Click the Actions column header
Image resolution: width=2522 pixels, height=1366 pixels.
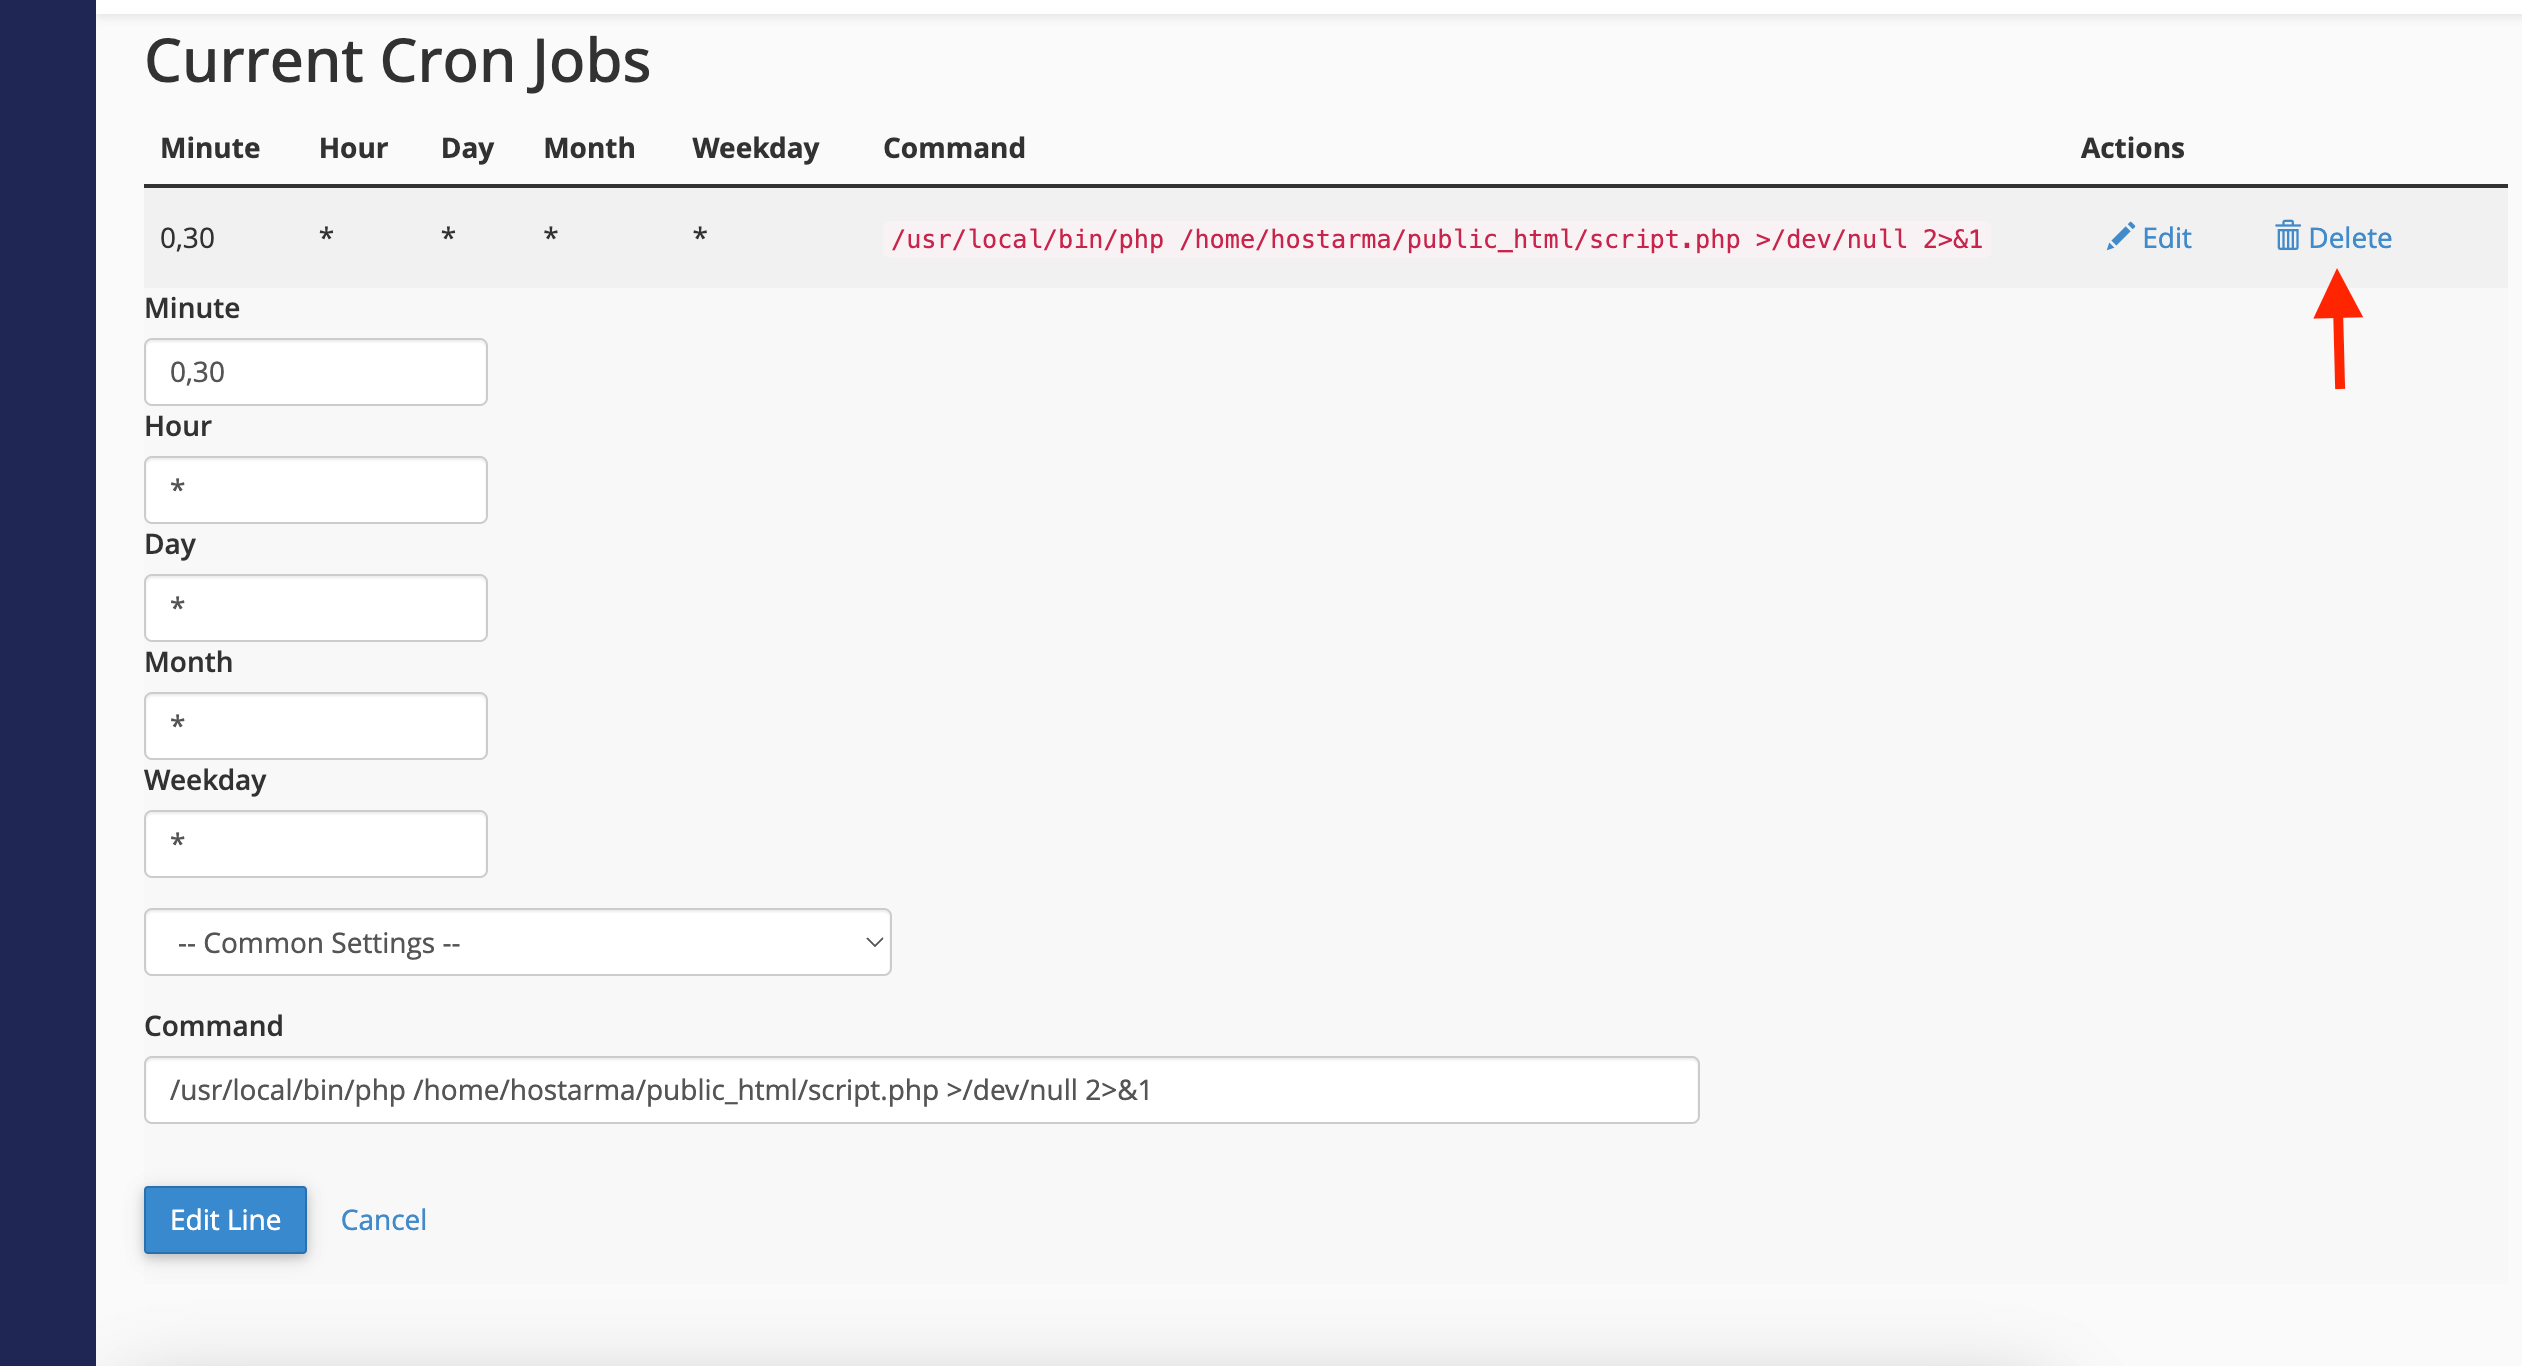[2132, 148]
